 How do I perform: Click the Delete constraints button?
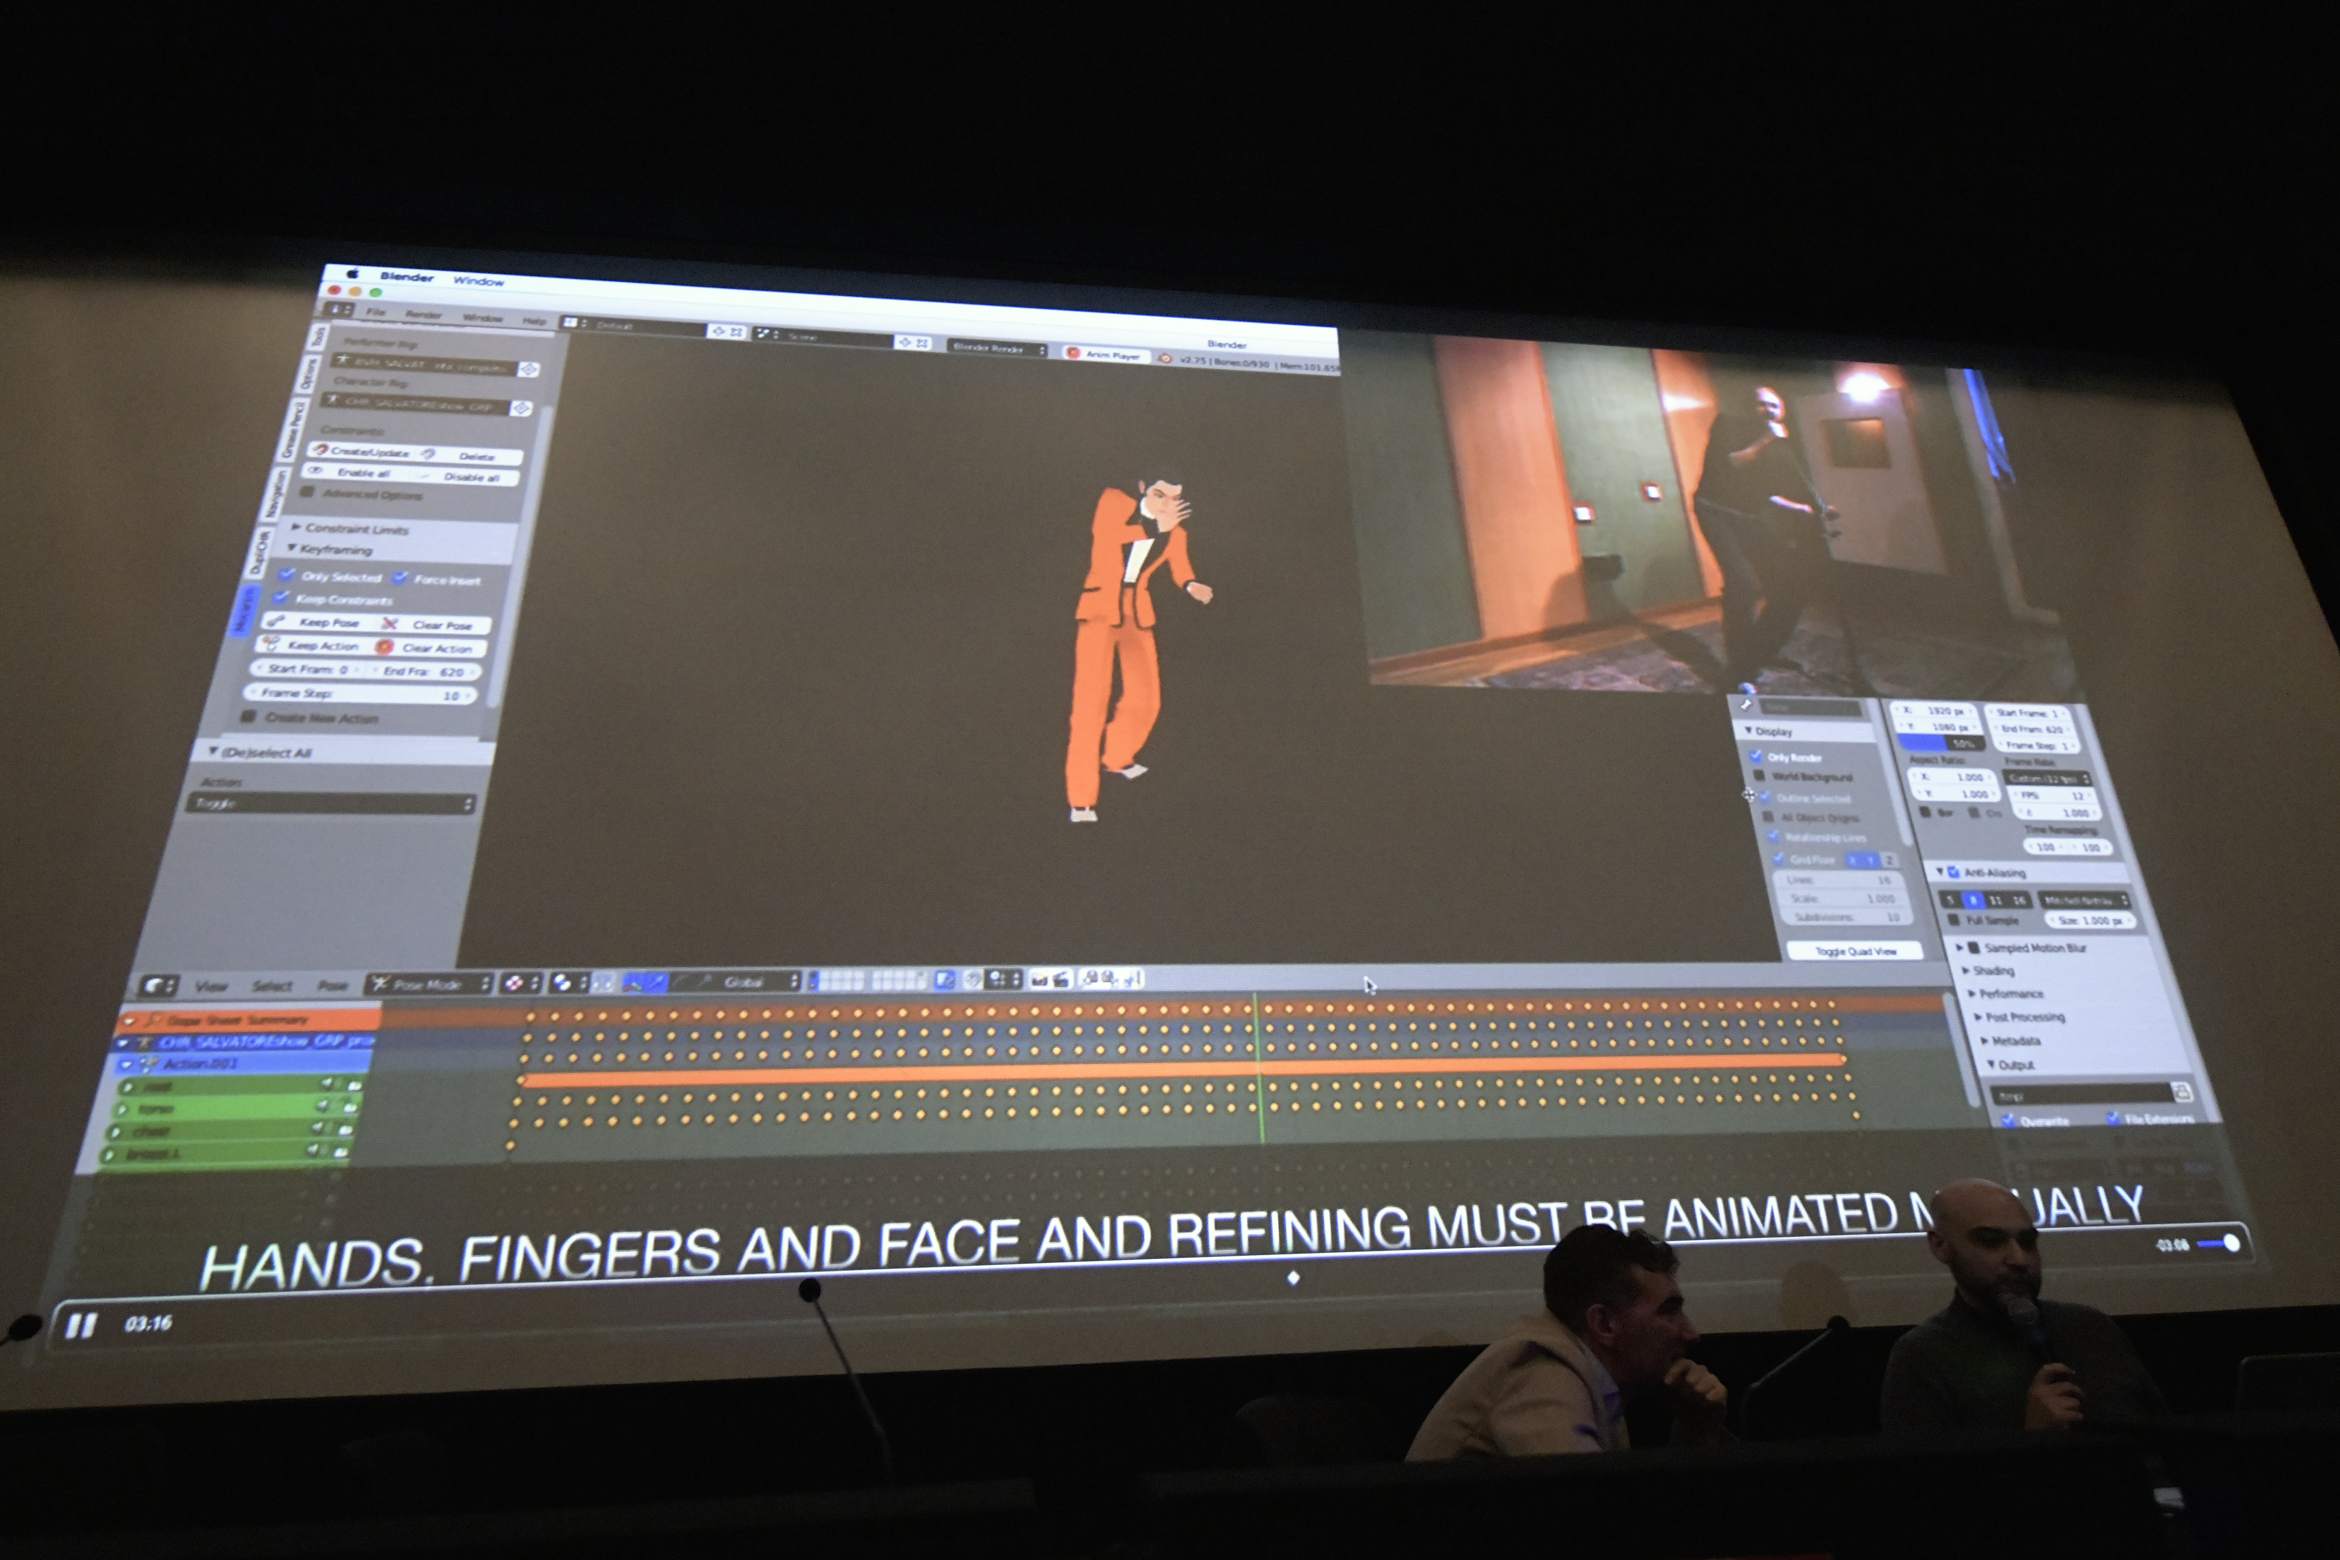[470, 456]
